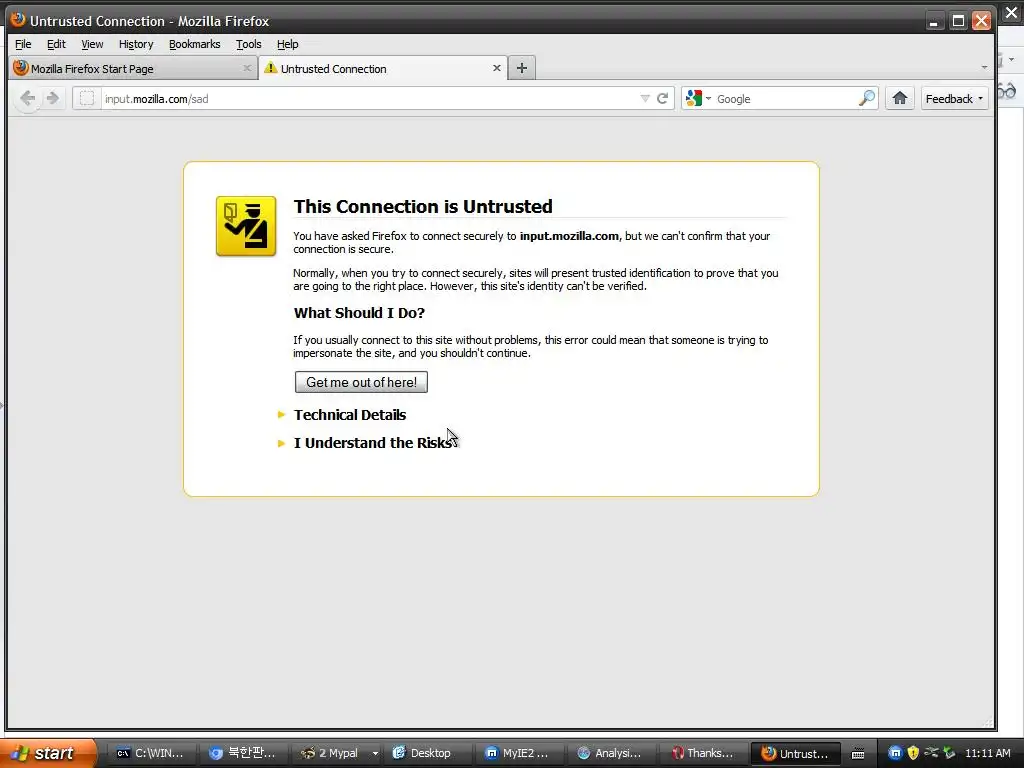Click the keyboard icon on the taskbar
This screenshot has height=768, width=1024.
[x=858, y=754]
